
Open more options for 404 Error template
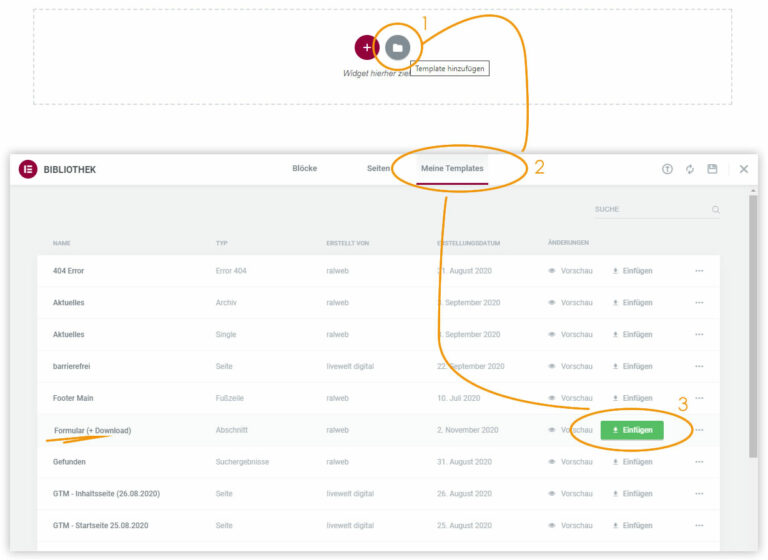[699, 271]
